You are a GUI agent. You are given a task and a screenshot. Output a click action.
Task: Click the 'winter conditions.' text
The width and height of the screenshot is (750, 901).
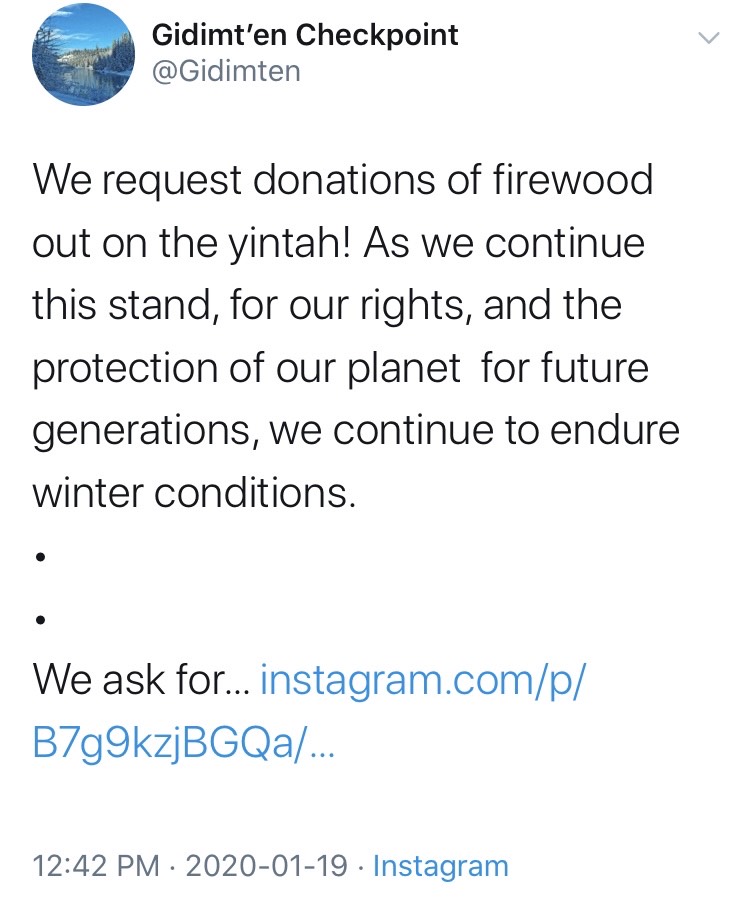[x=194, y=493]
